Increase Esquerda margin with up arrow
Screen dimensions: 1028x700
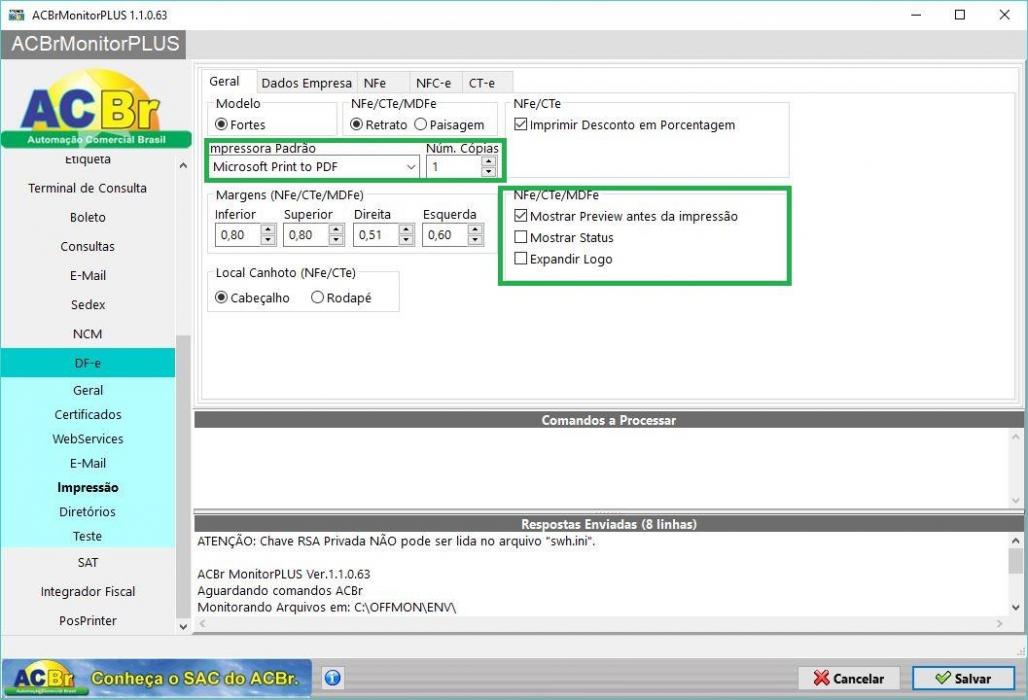(476, 229)
